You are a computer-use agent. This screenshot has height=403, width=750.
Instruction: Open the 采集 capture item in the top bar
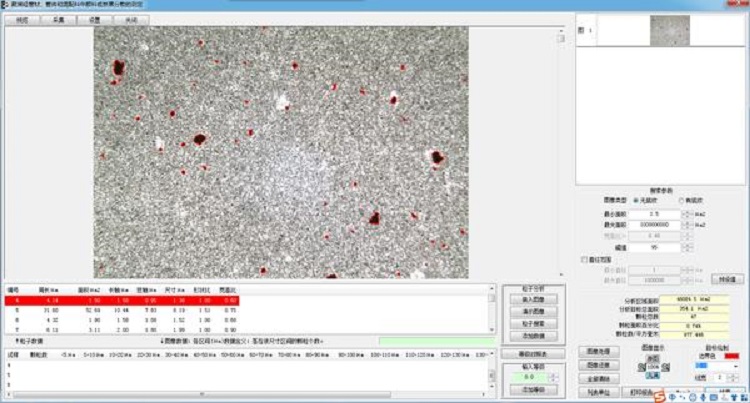click(58, 19)
